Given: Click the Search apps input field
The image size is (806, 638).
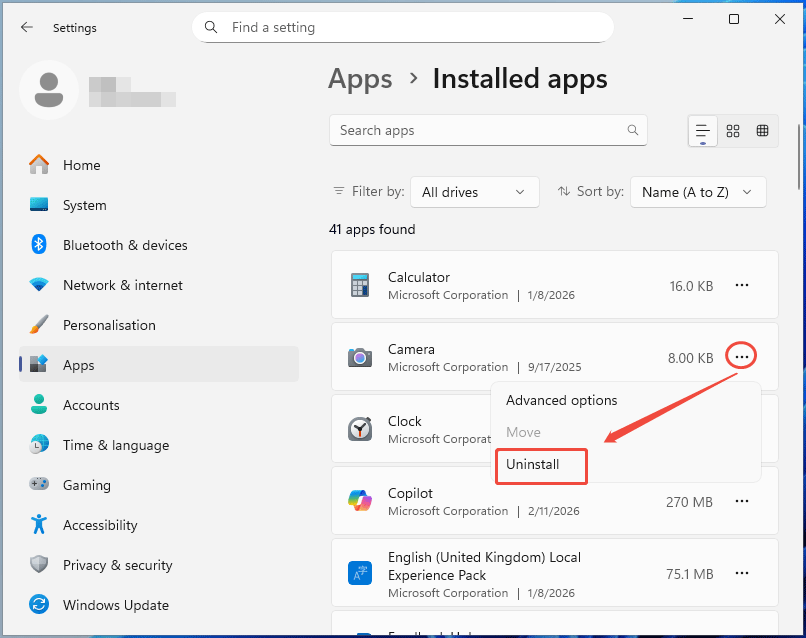Looking at the screenshot, I should (488, 130).
